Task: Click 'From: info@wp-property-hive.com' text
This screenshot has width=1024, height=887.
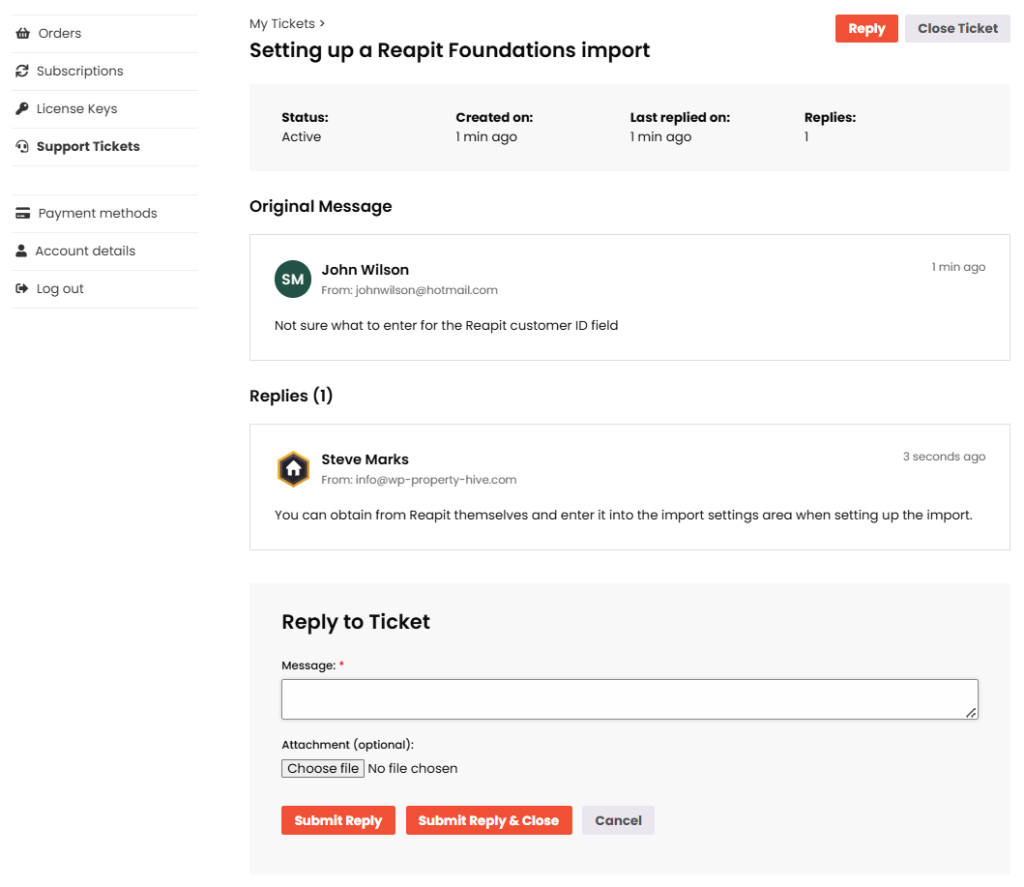Action: tap(419, 479)
